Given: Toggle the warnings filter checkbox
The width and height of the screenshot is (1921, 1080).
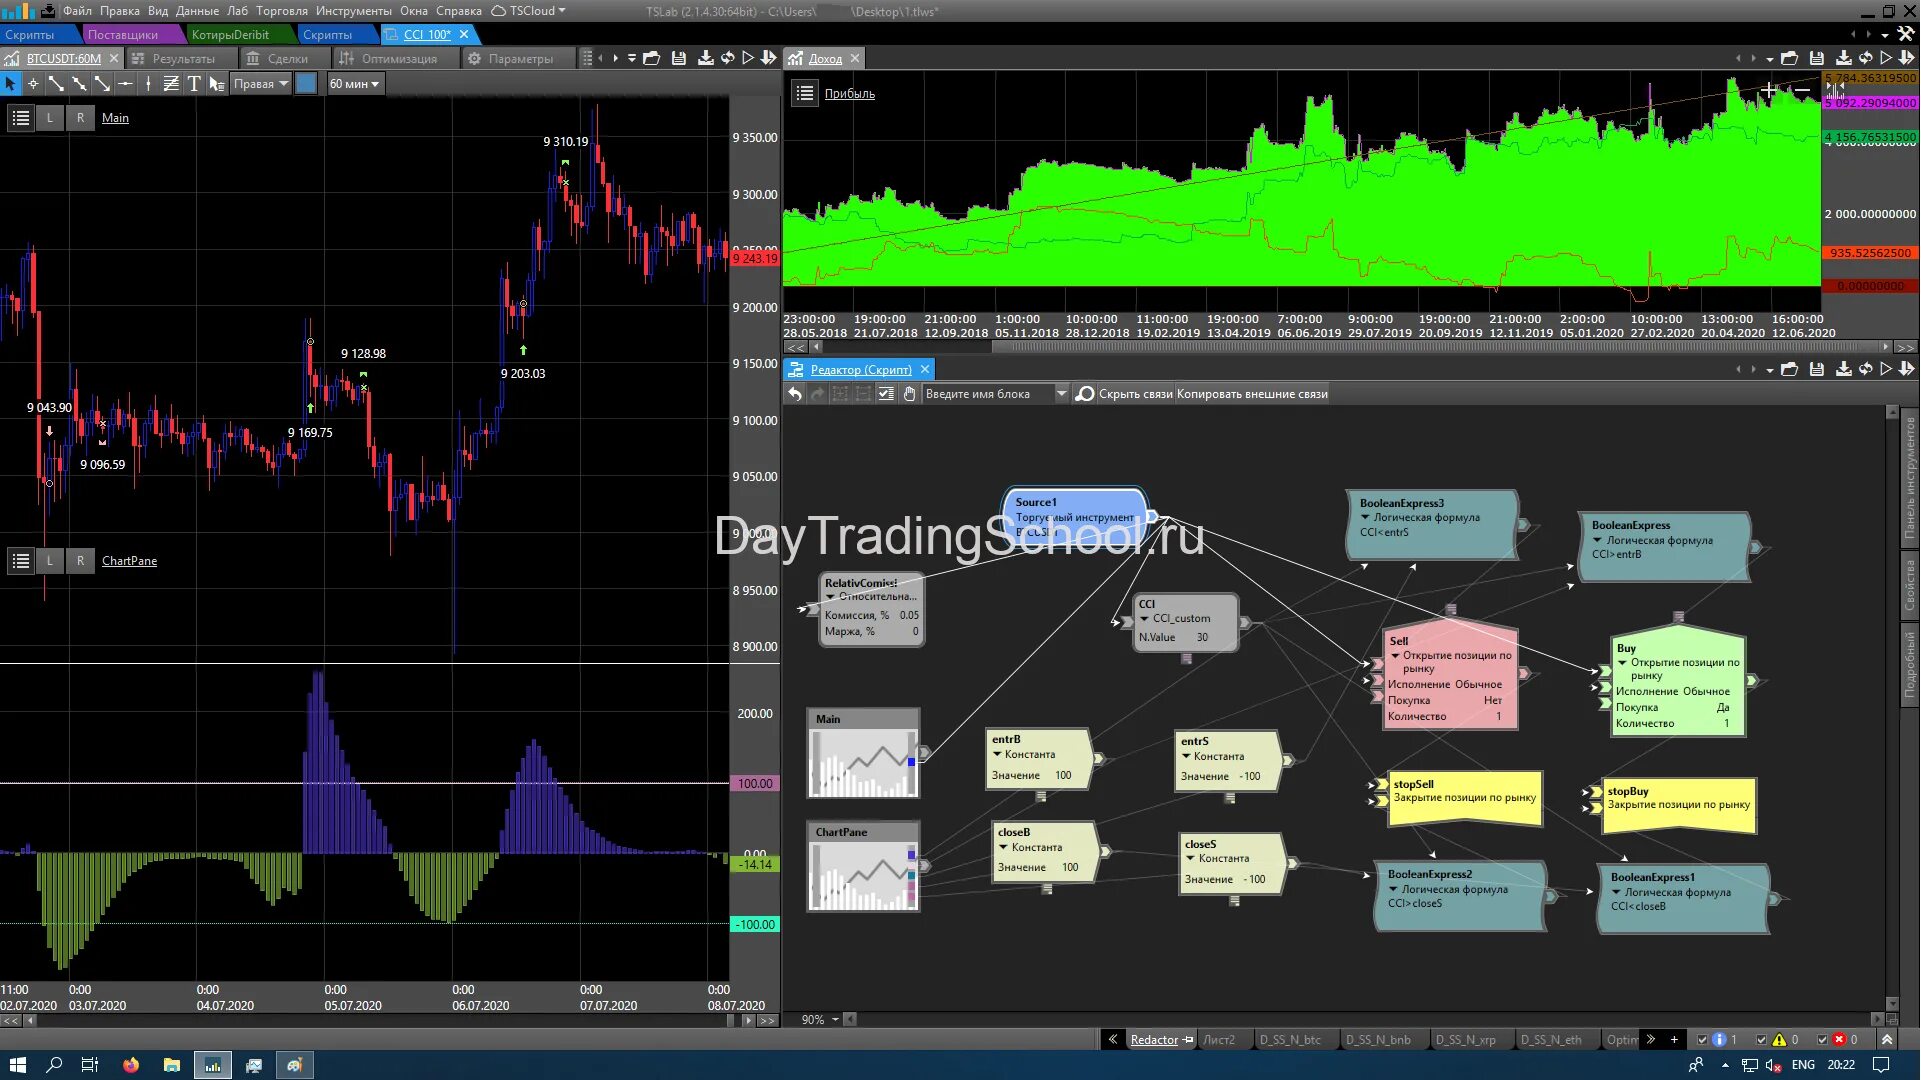Looking at the screenshot, I should pos(1762,1040).
